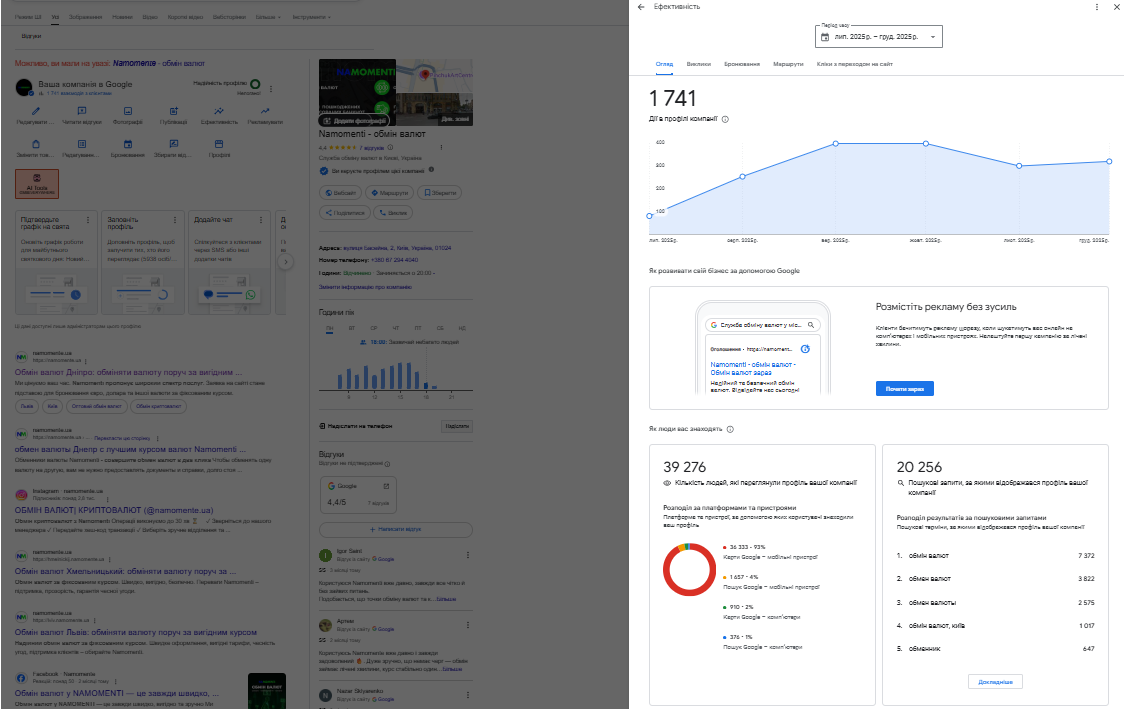Click the info icon next to Дії в профілі компанії
1124x709 pixels.
click(x=725, y=119)
